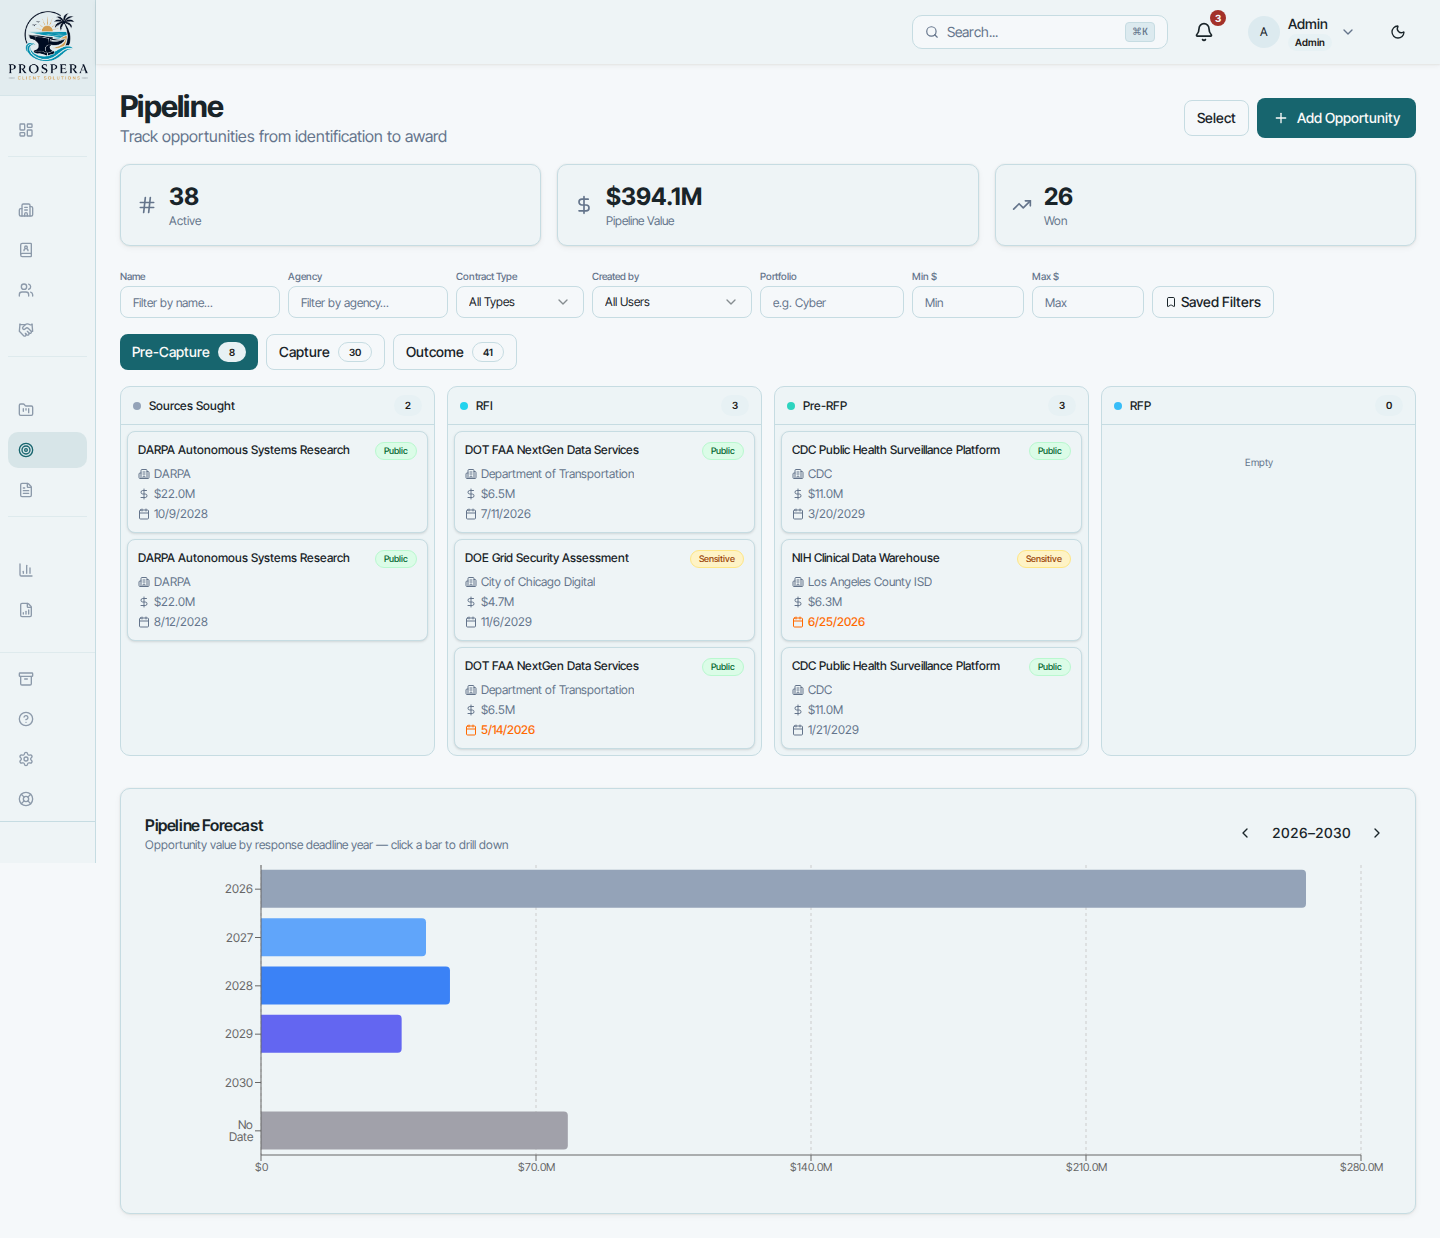
Task: Open the kanban folder sidebar icon
Action: (x=26, y=410)
